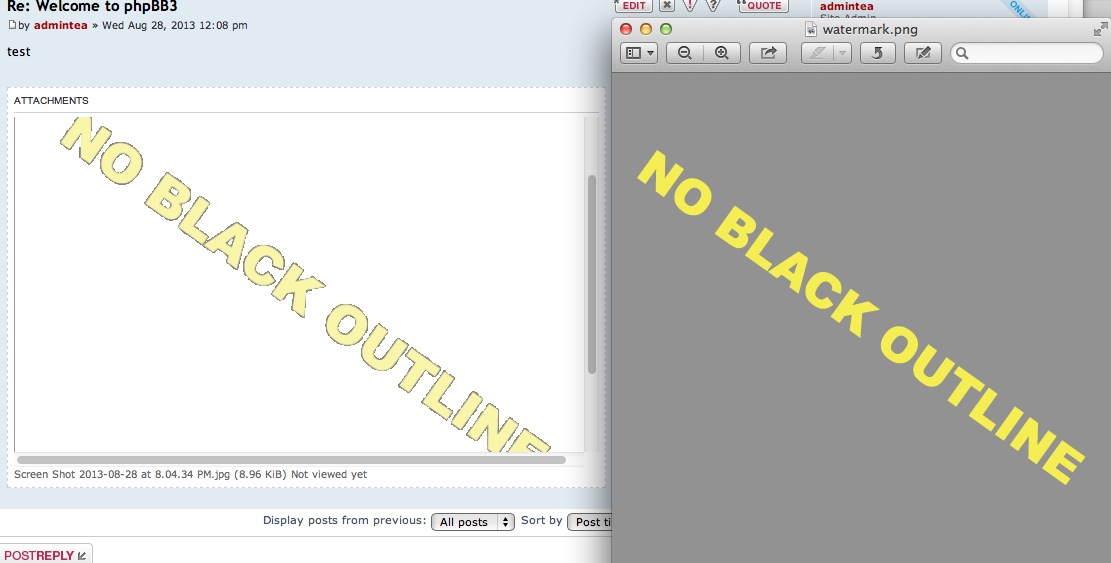Screen dimensions: 1111x563
Task: Delete post with the X icon
Action: [667, 5]
